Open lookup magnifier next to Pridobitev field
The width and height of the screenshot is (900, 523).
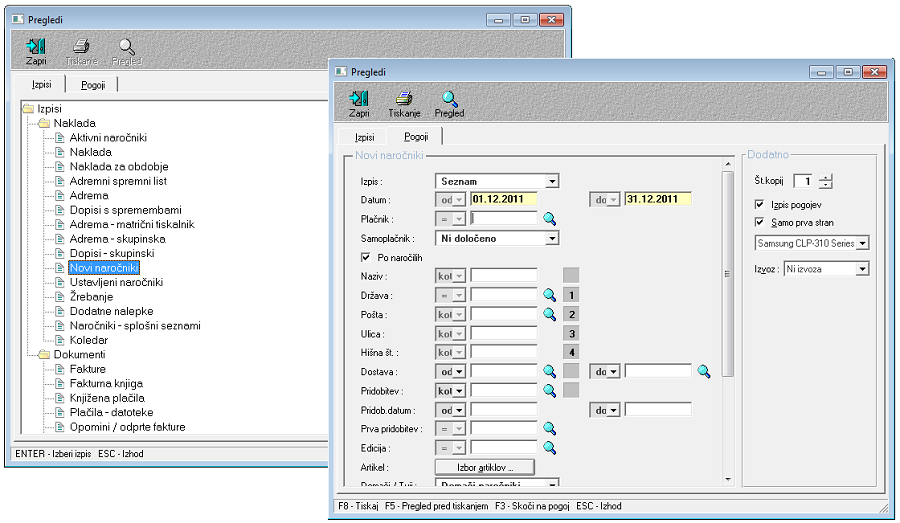pos(549,391)
